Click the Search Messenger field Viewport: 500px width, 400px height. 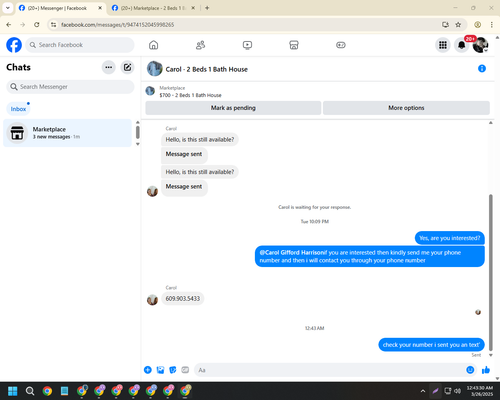point(70,87)
